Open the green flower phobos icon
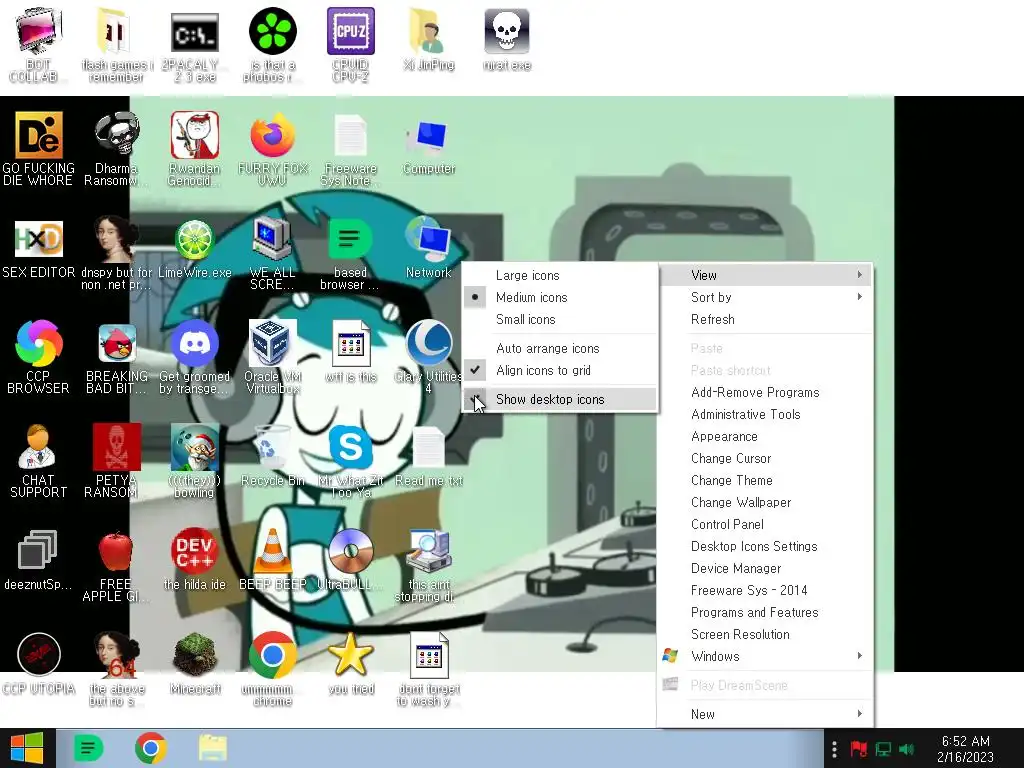Viewport: 1024px width, 768px height. tap(272, 31)
